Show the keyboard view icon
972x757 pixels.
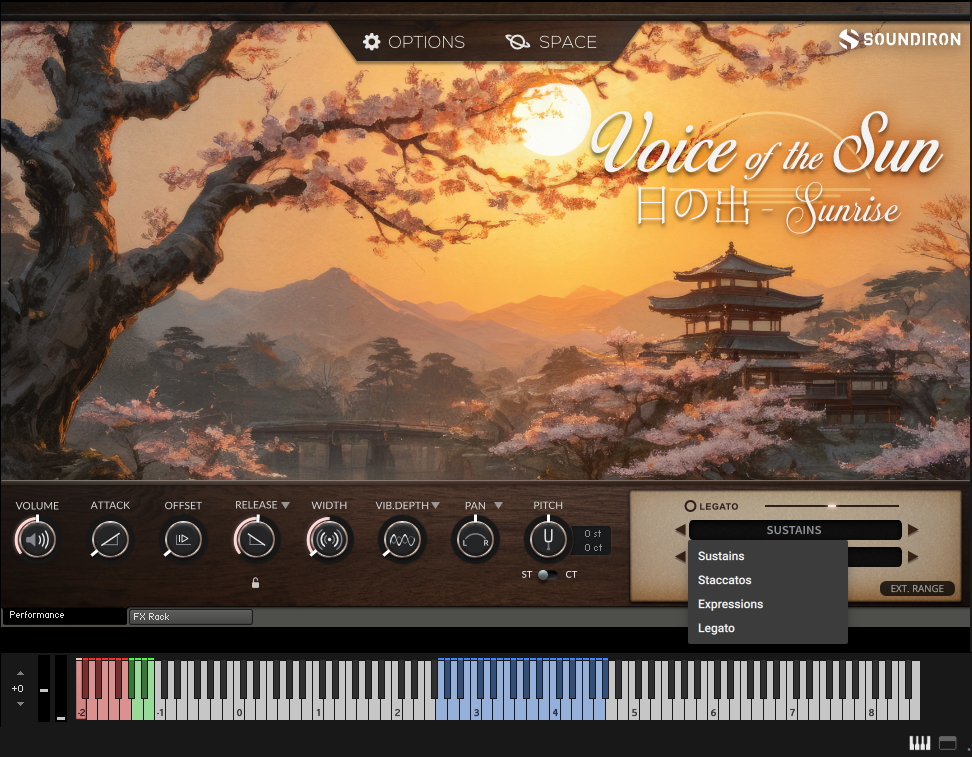918,743
